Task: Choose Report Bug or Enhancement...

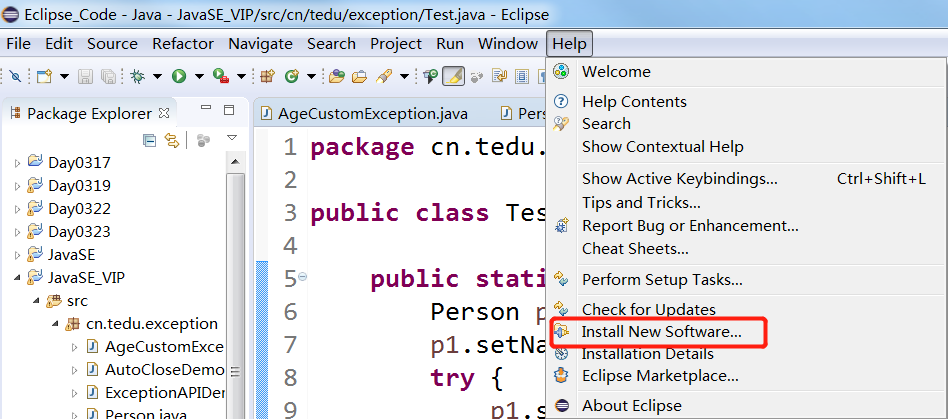Action: [x=747, y=226]
